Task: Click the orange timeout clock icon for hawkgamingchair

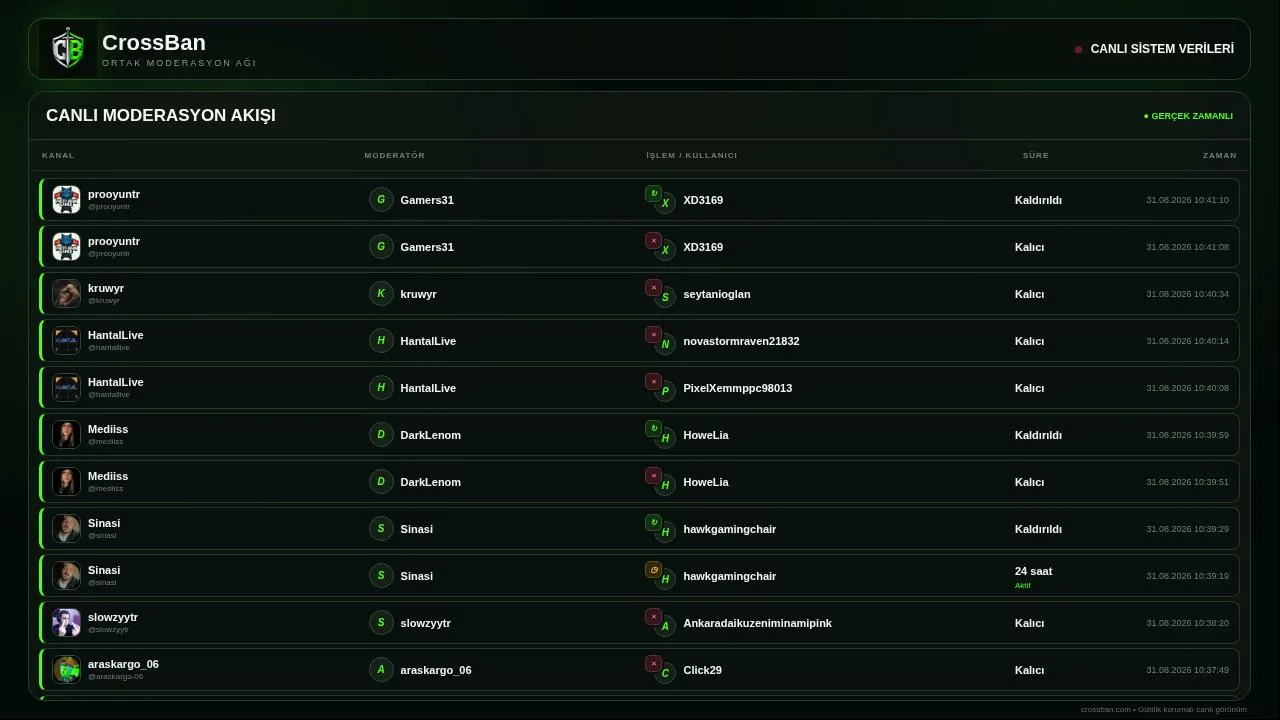Action: click(653, 569)
